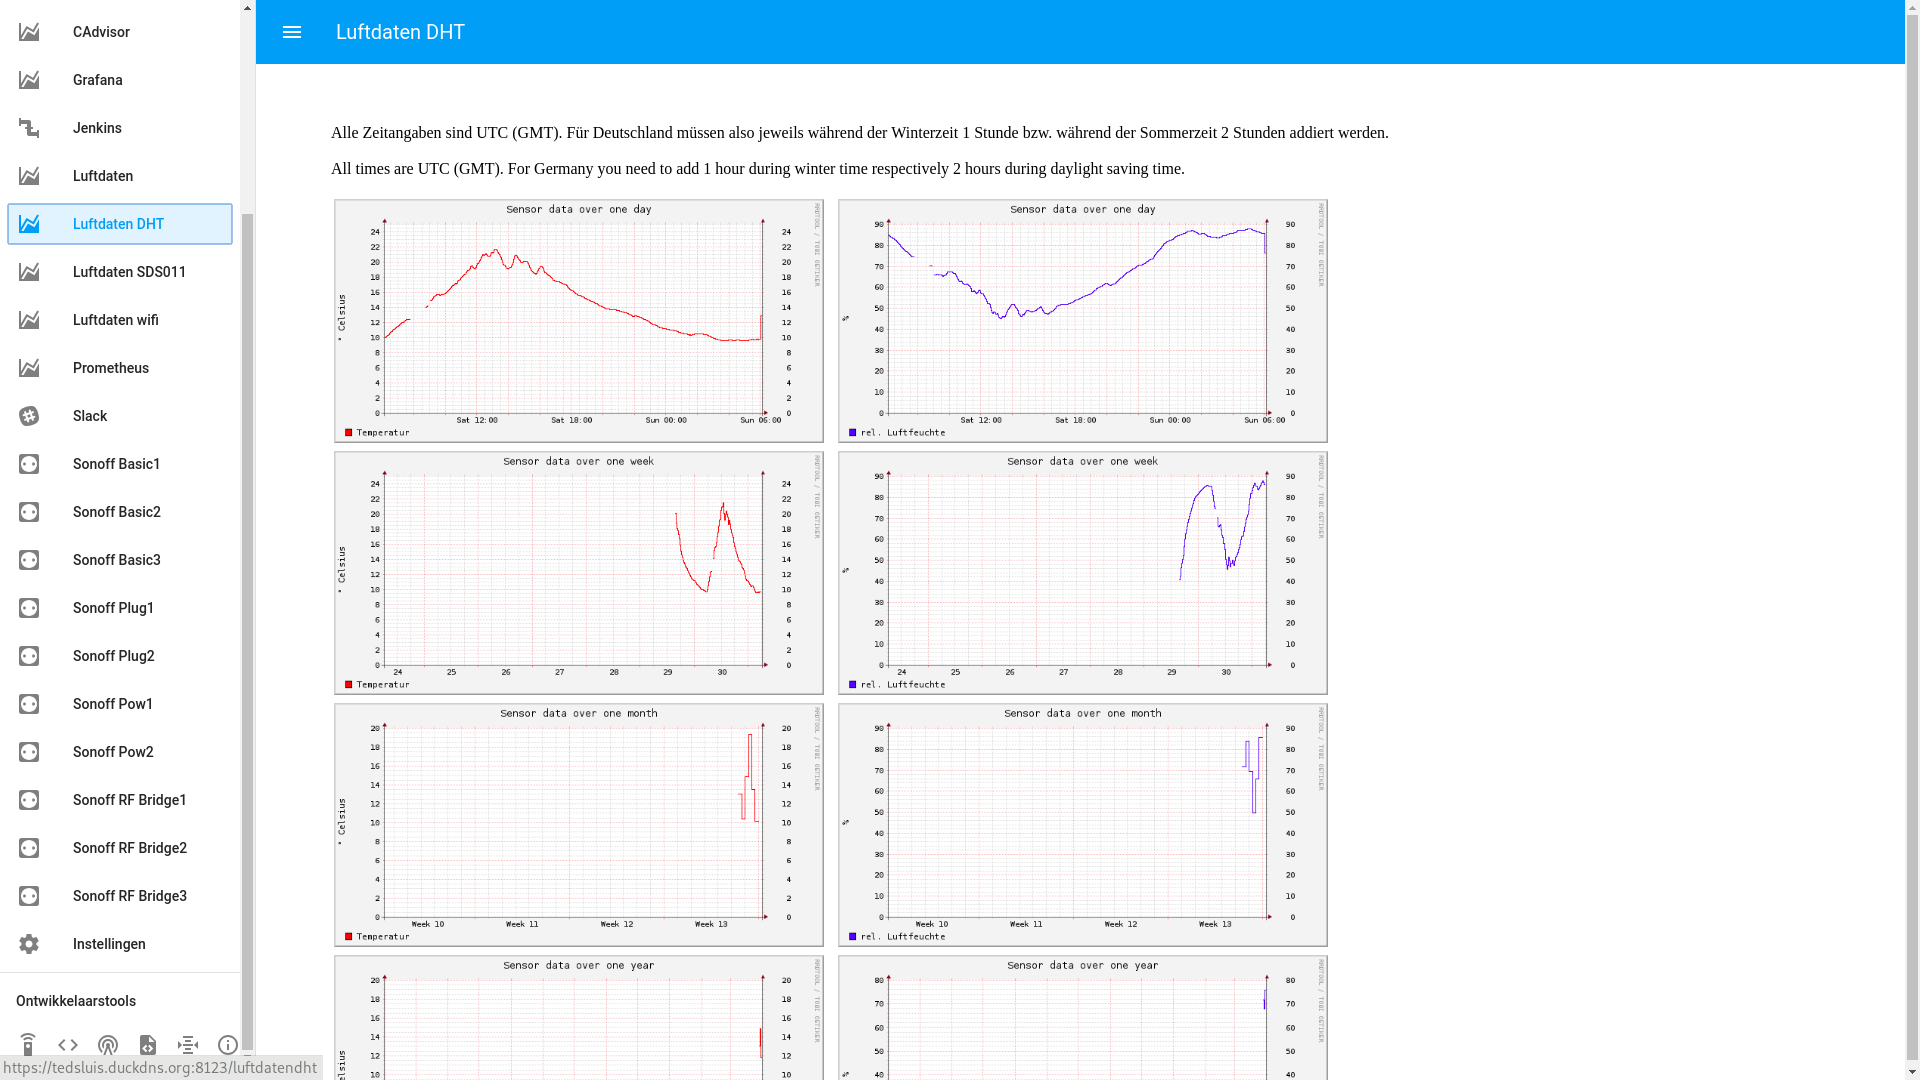Image resolution: width=1920 pixels, height=1080 pixels.
Task: Click the Jenkins navigation icon
Action: pos(29,128)
